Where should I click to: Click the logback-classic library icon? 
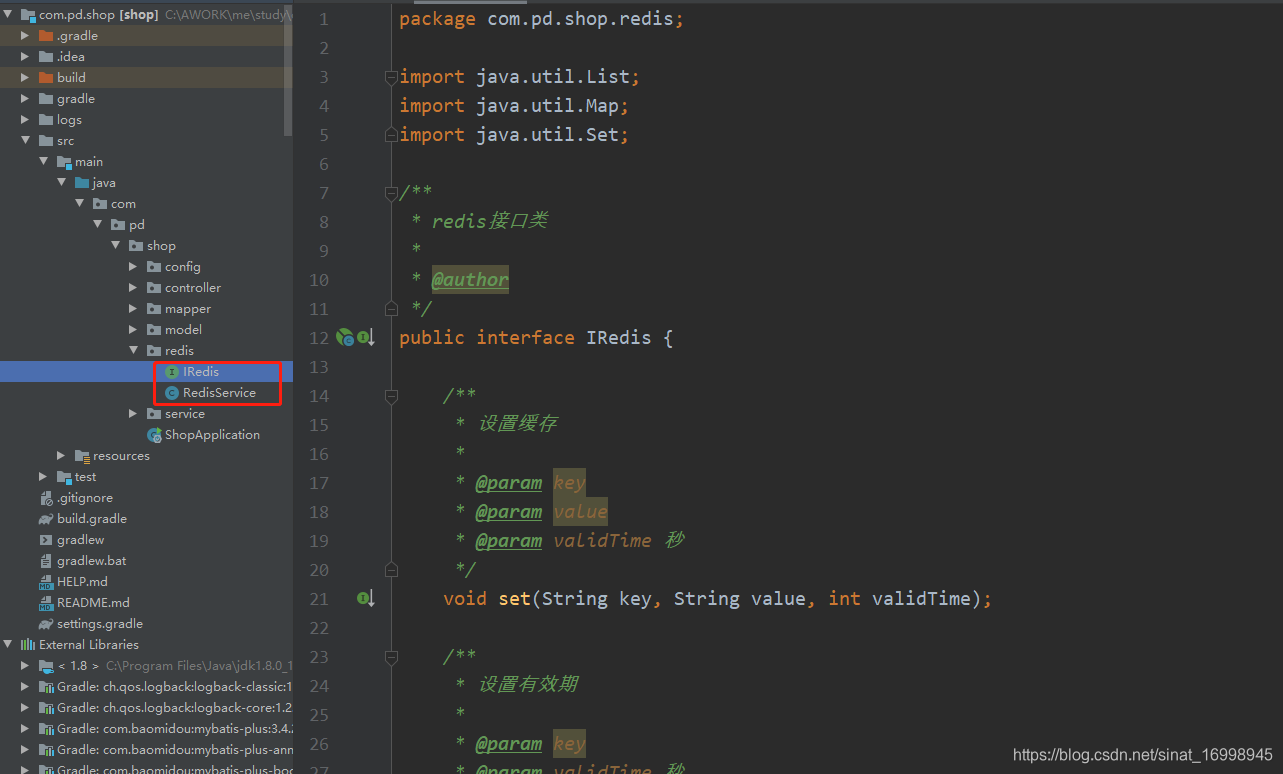tap(46, 687)
